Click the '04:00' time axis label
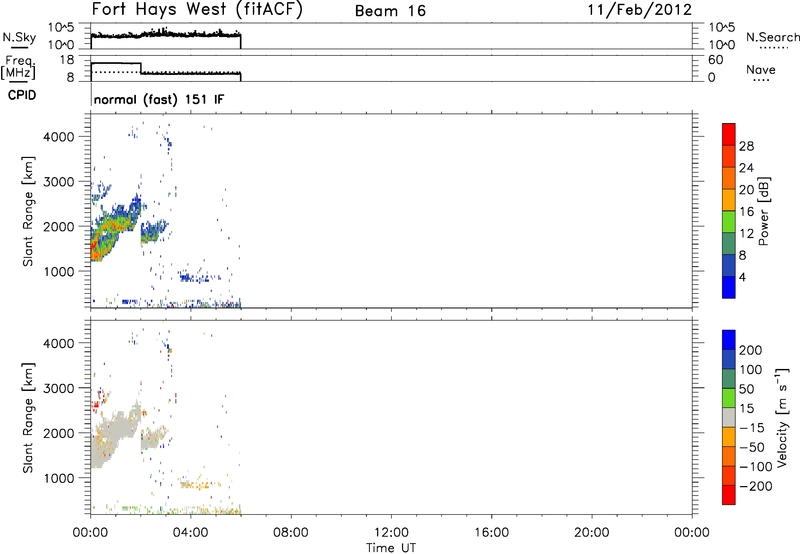This screenshot has height=554, width=800. [x=191, y=533]
